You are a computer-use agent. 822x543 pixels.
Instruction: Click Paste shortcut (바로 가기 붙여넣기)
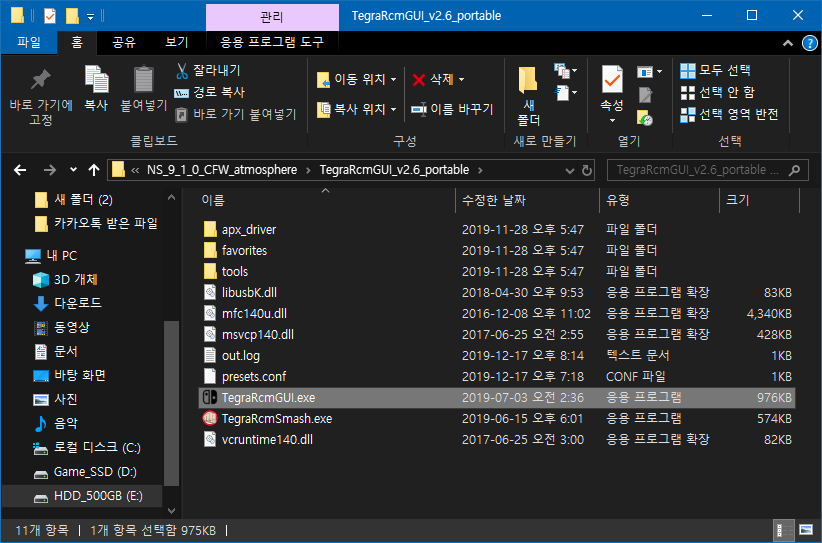click(x=235, y=114)
